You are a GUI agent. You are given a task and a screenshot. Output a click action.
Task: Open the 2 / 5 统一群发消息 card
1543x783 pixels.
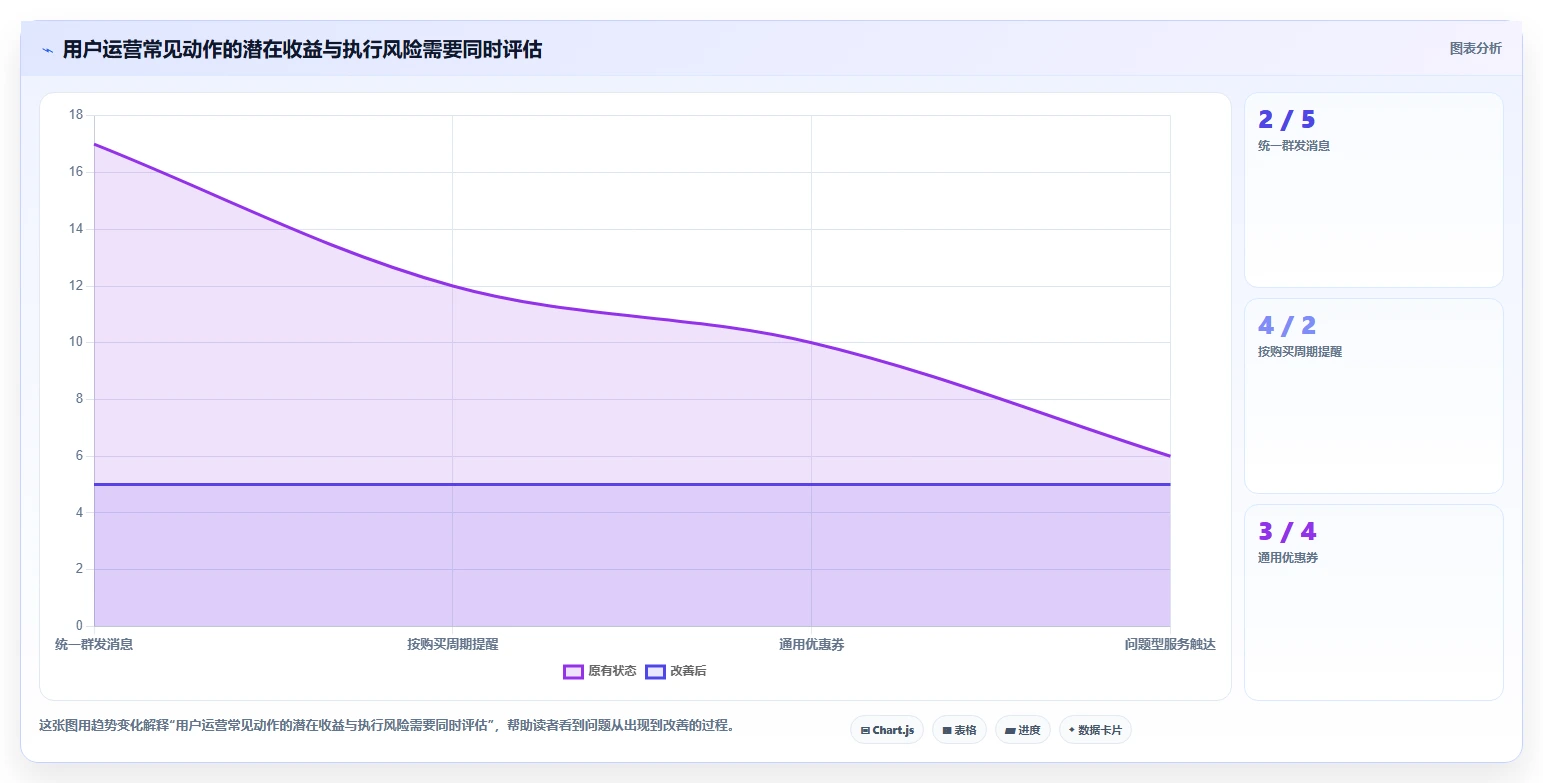1374,190
